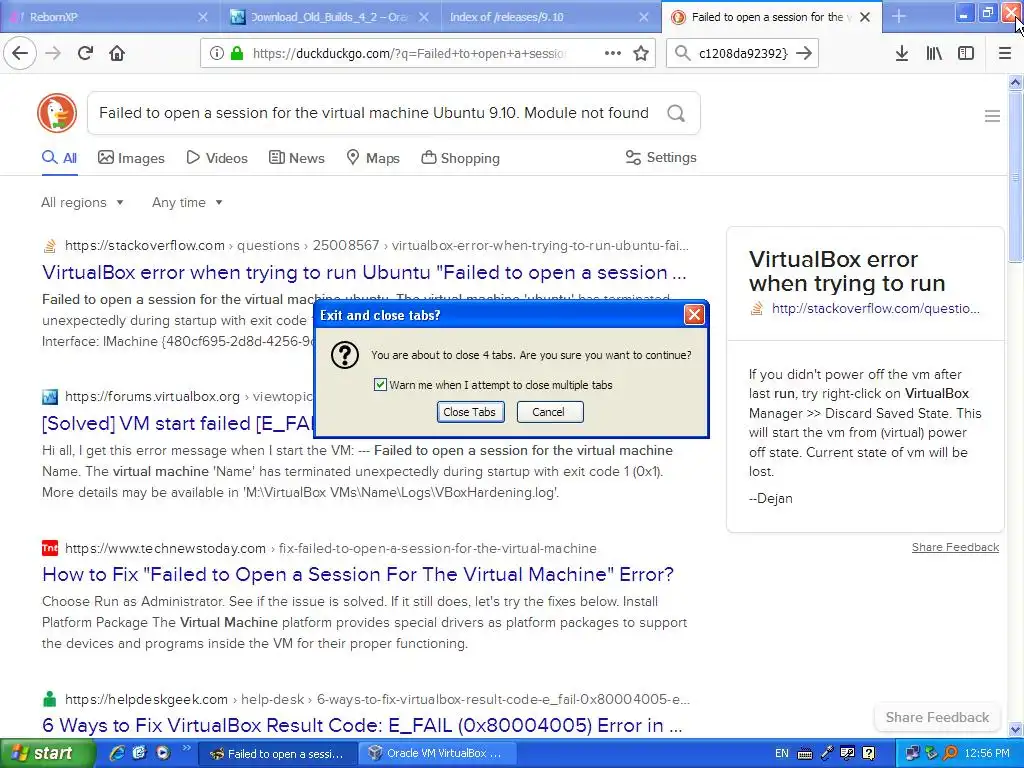
Task: Open the Downloads panel
Action: click(902, 53)
